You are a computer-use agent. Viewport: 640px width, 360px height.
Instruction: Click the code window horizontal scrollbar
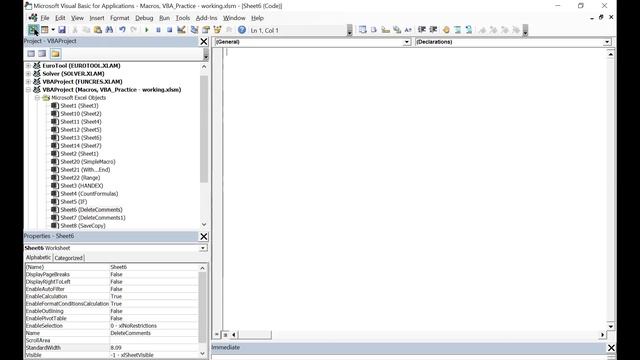click(x=418, y=335)
